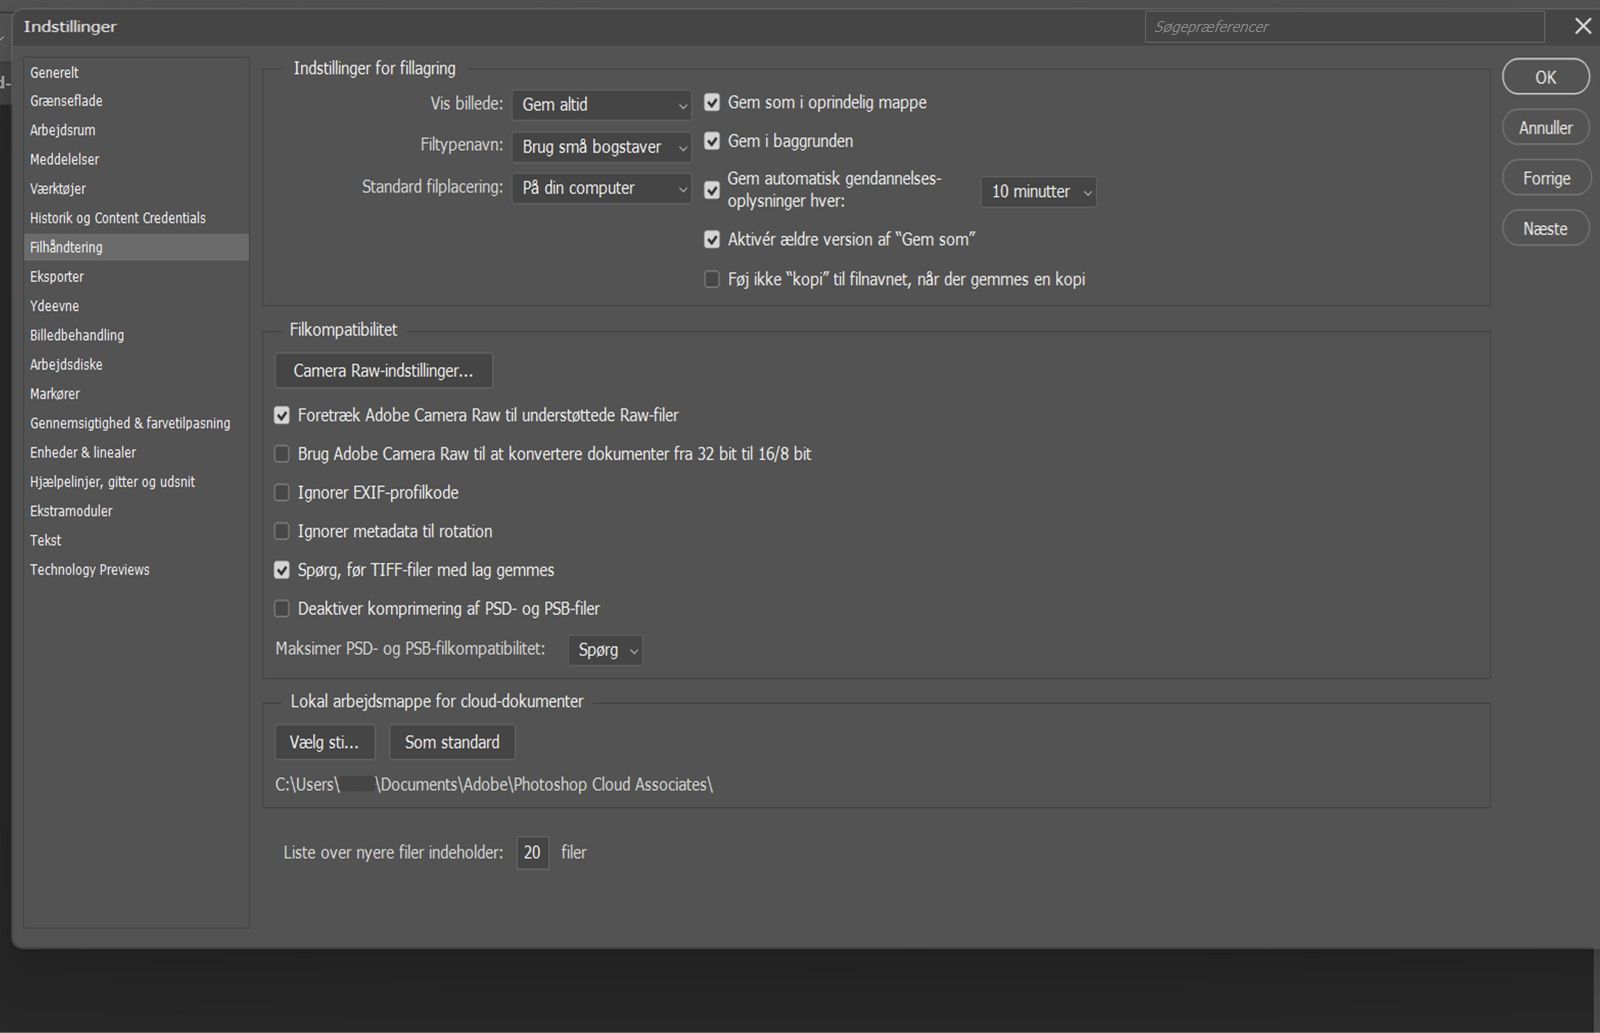Screen dimensions: 1600x1033
Task: Open the Filtypenavn dropdown
Action: 602,147
